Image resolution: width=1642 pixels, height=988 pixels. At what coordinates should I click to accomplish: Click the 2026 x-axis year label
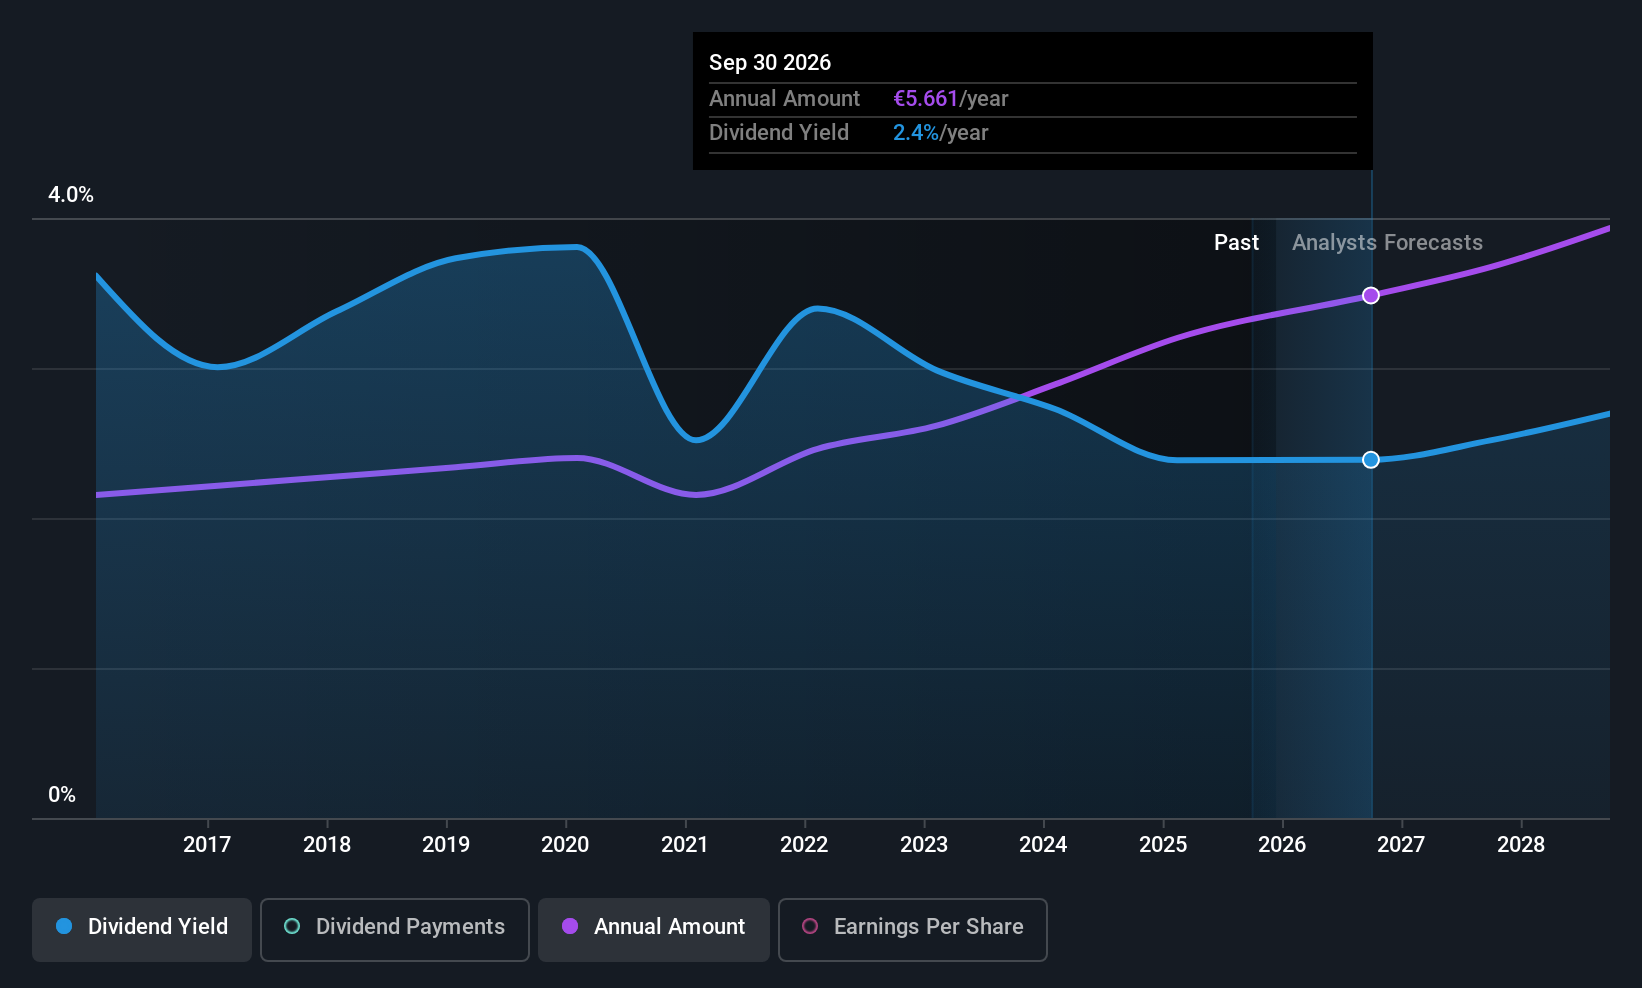(x=1282, y=845)
